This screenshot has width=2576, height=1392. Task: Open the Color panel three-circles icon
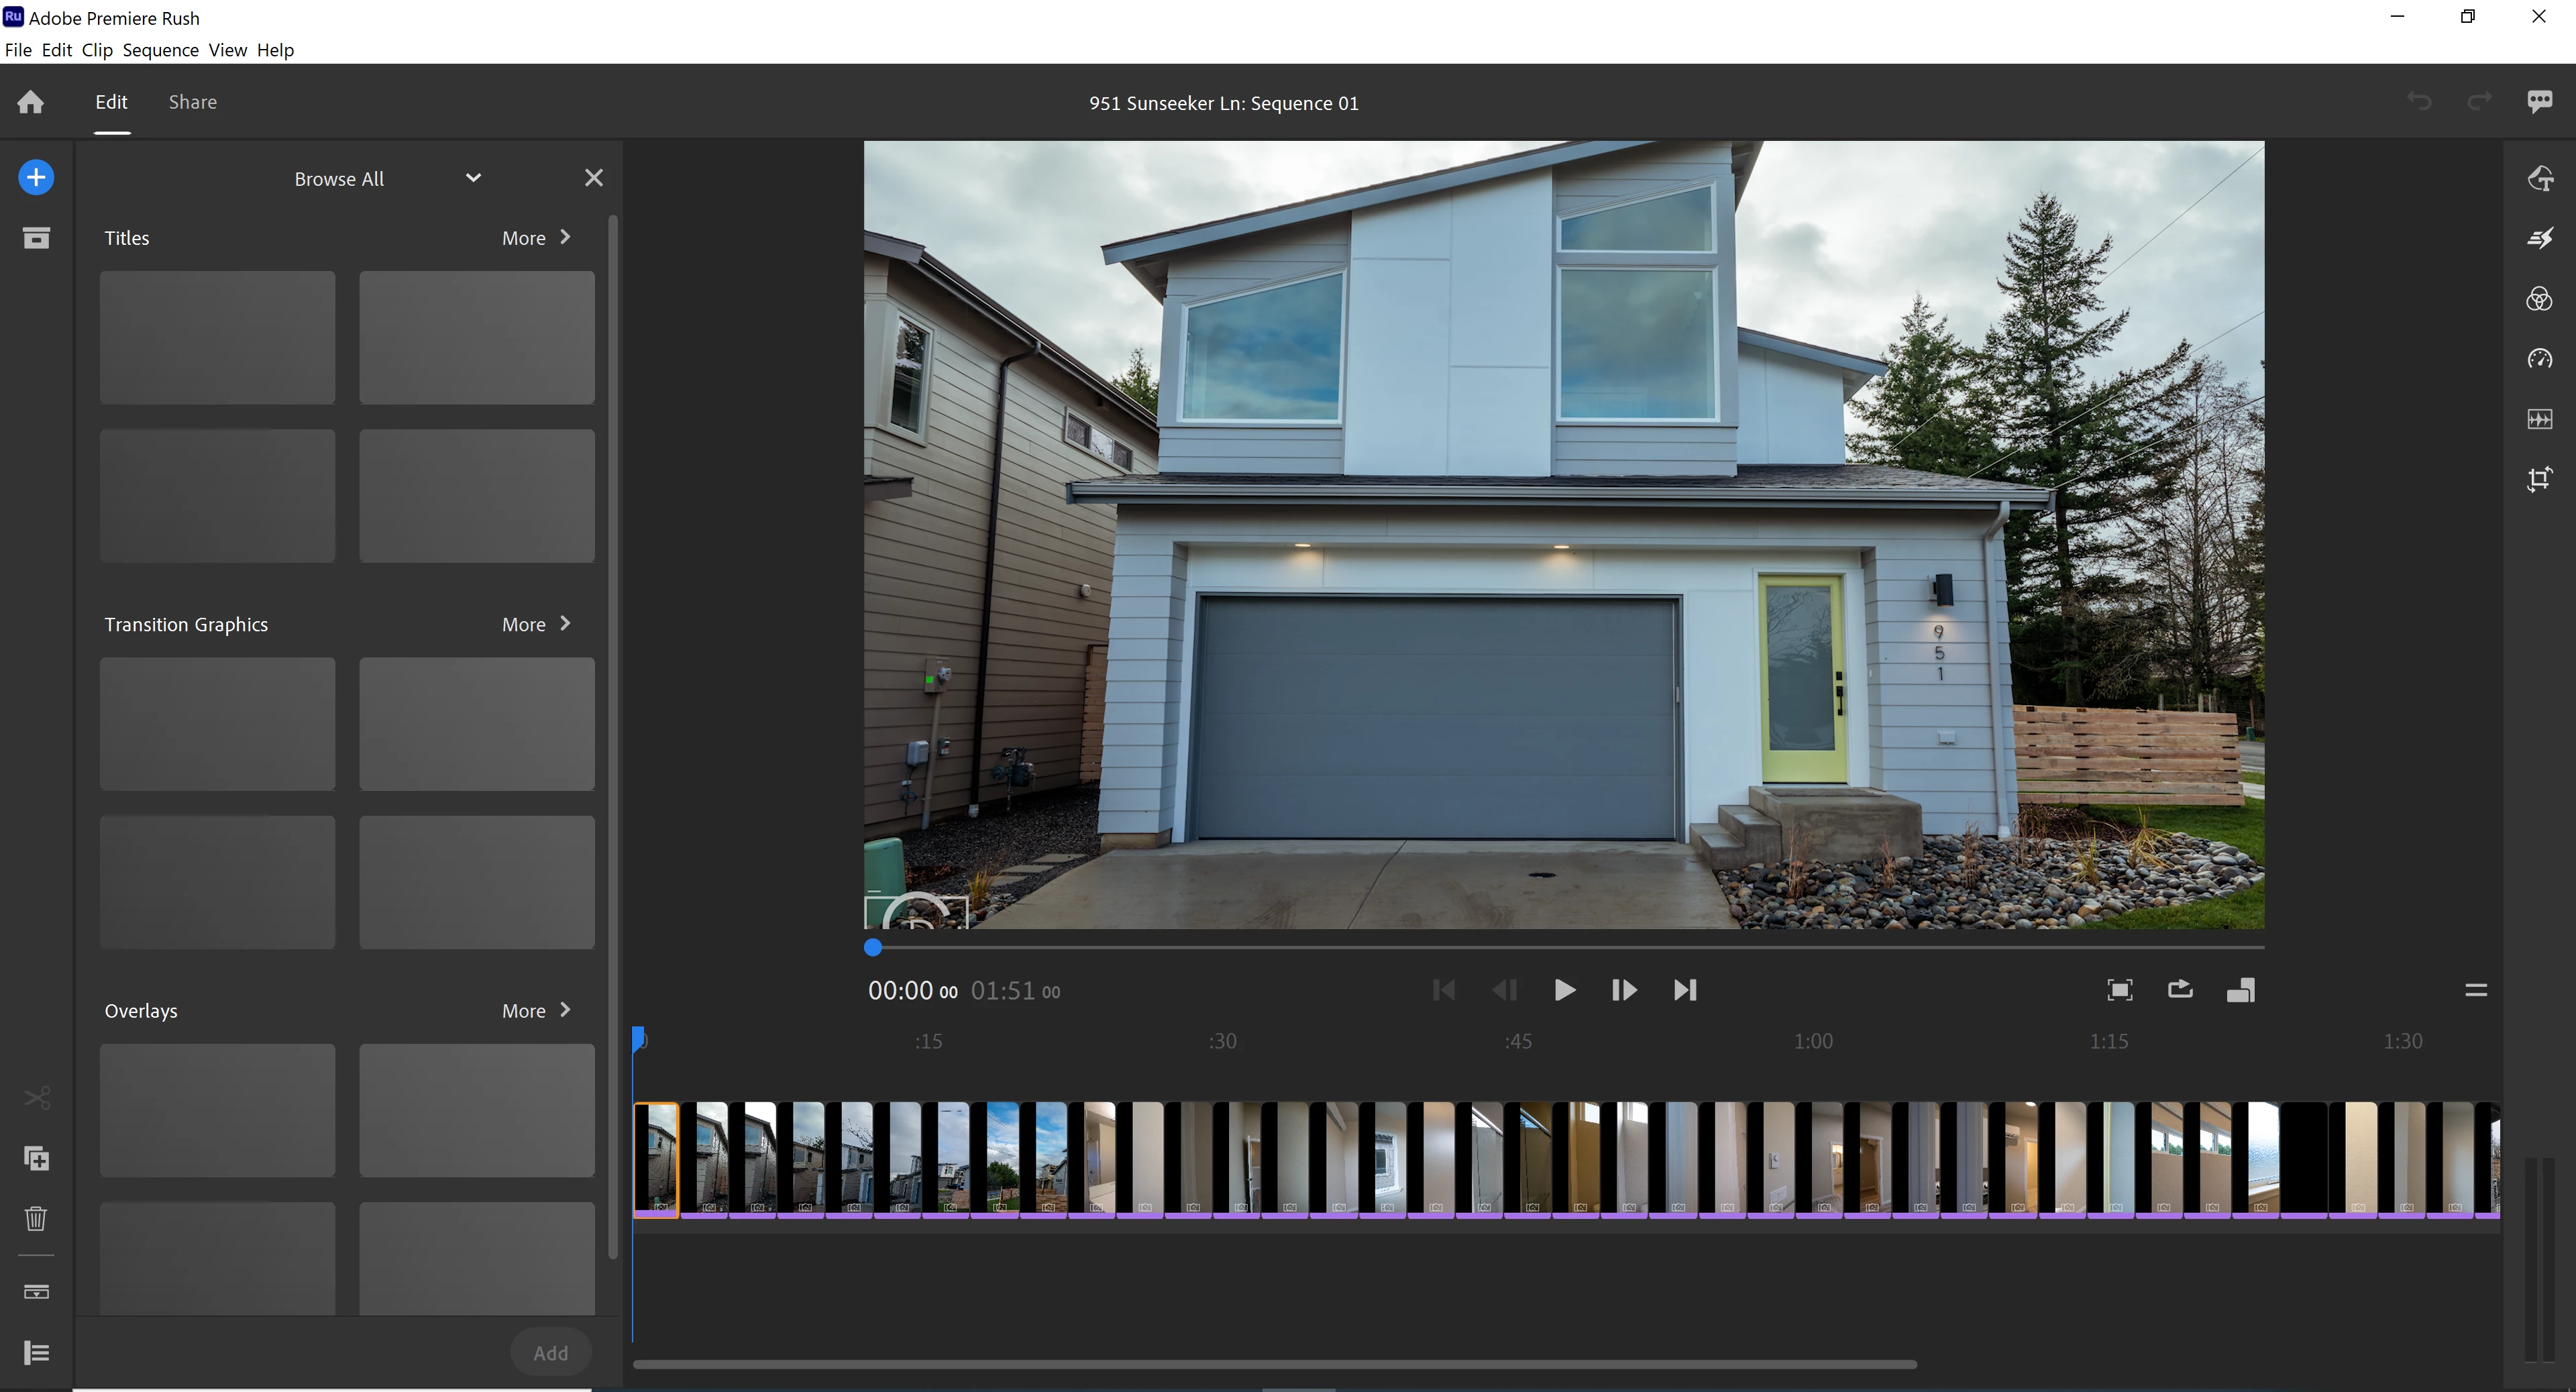(2539, 299)
